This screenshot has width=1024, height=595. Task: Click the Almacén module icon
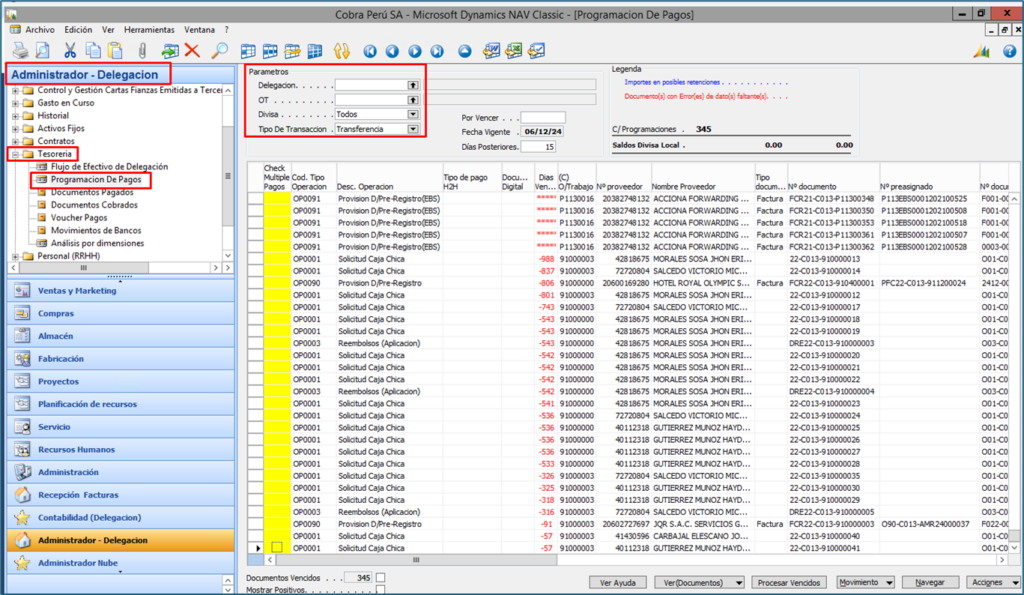pyautogui.click(x=22, y=336)
